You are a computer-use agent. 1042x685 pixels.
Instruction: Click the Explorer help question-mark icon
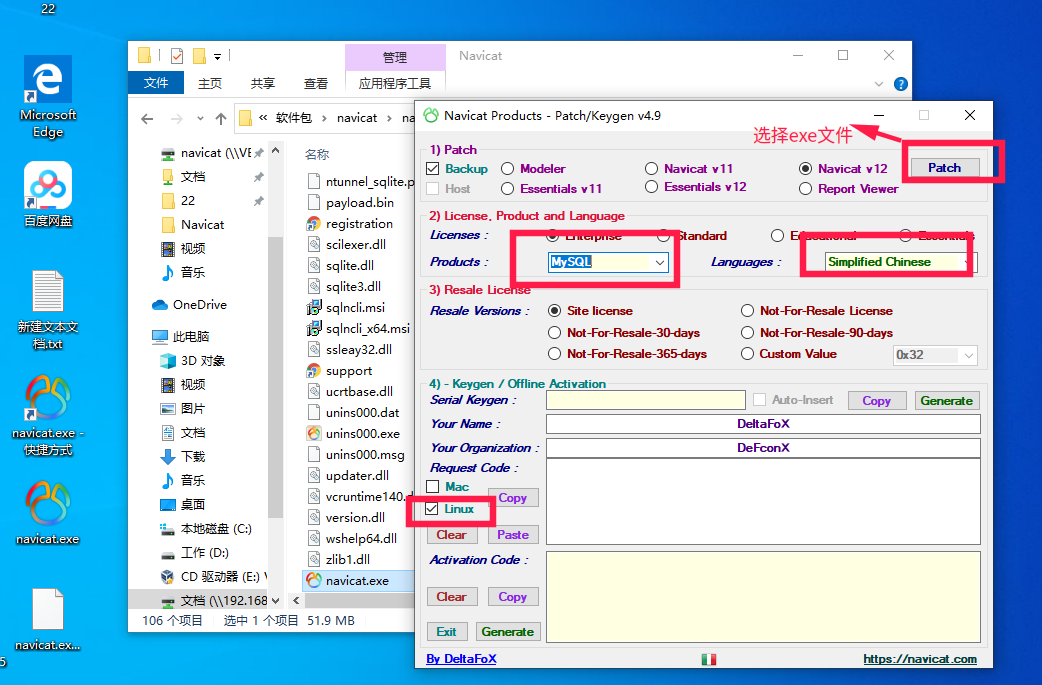click(900, 84)
